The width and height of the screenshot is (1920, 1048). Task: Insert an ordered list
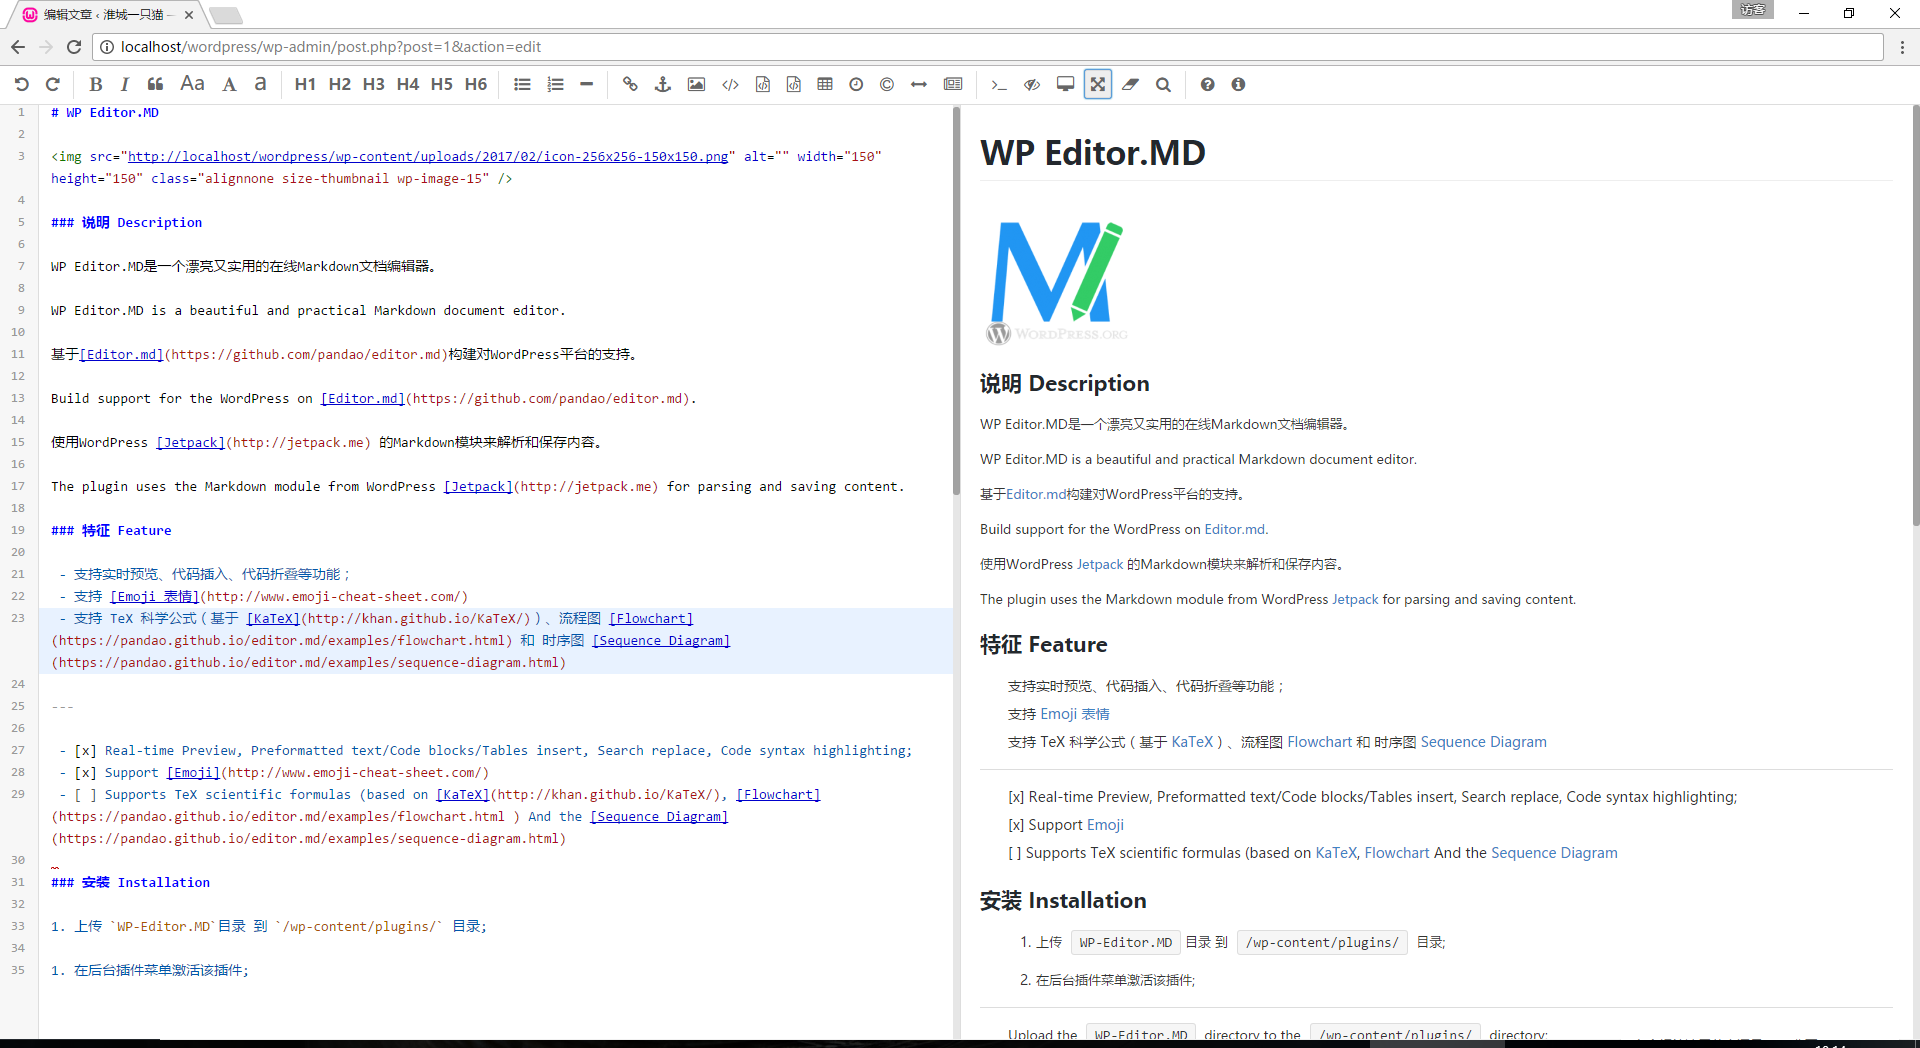[x=556, y=85]
